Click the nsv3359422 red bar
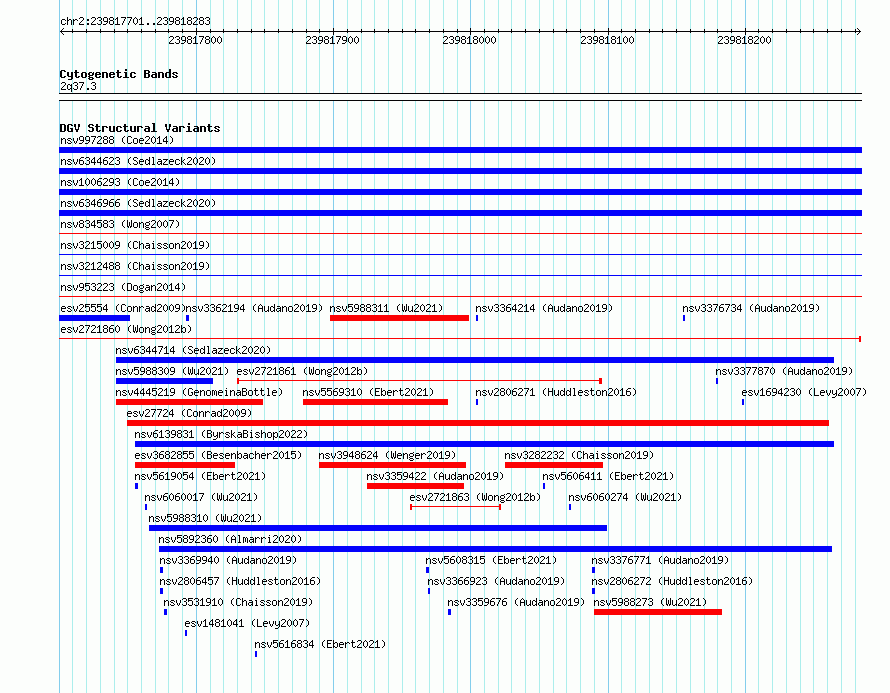This screenshot has width=890, height=693. [x=415, y=486]
